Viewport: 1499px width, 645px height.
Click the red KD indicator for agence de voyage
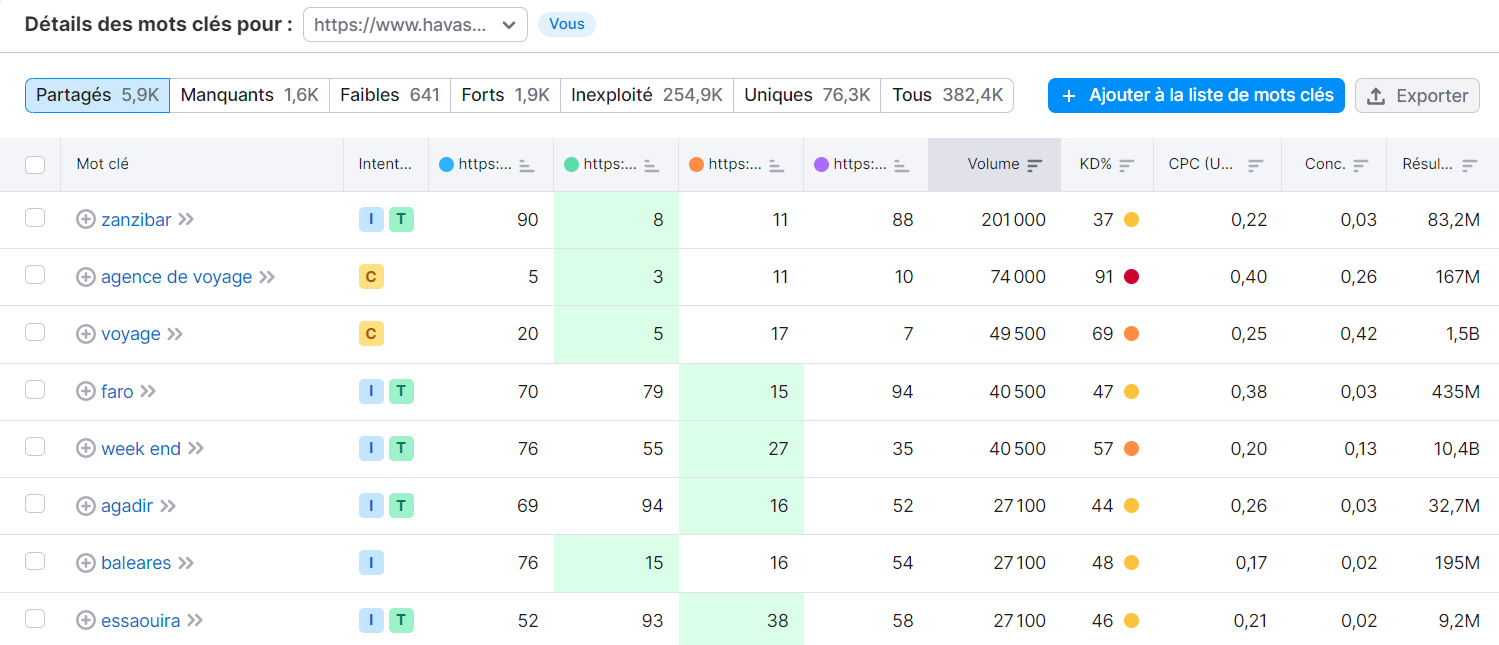tap(1131, 277)
